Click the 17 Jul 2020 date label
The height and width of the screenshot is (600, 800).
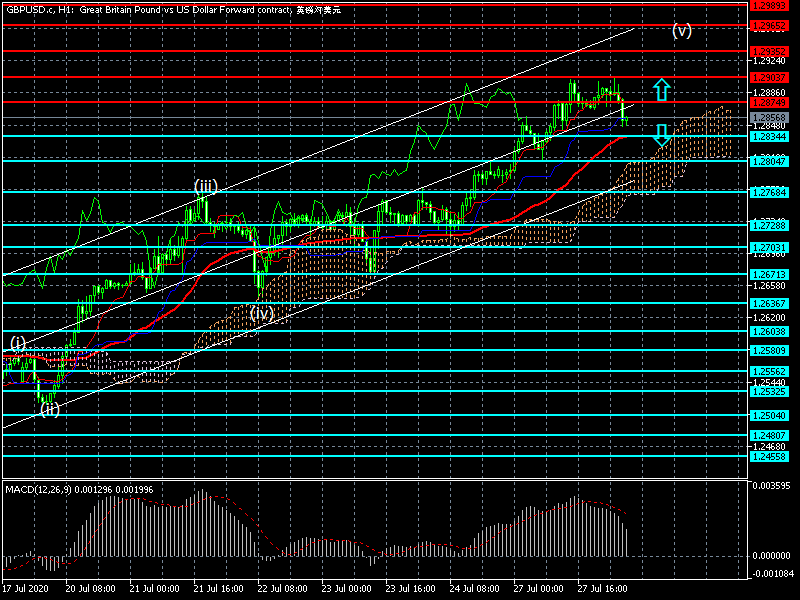click(x=25, y=589)
